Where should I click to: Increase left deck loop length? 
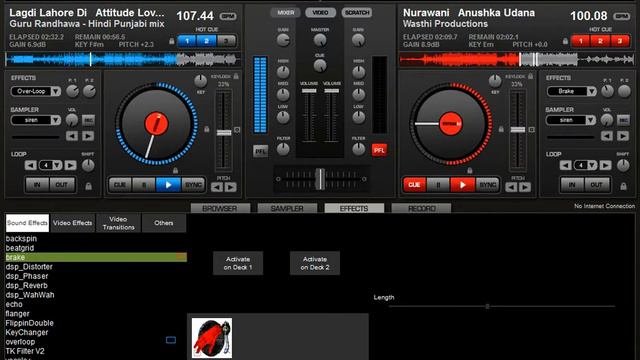point(70,165)
